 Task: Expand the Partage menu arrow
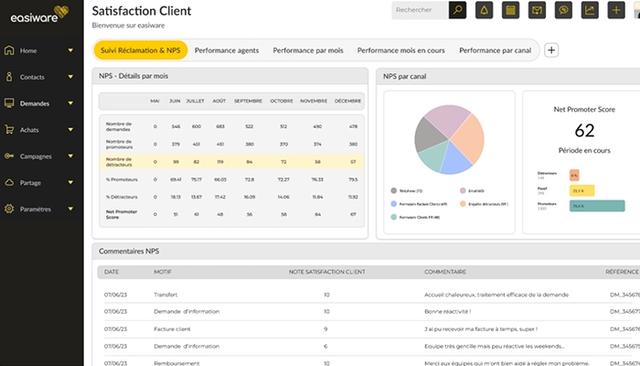click(x=71, y=182)
